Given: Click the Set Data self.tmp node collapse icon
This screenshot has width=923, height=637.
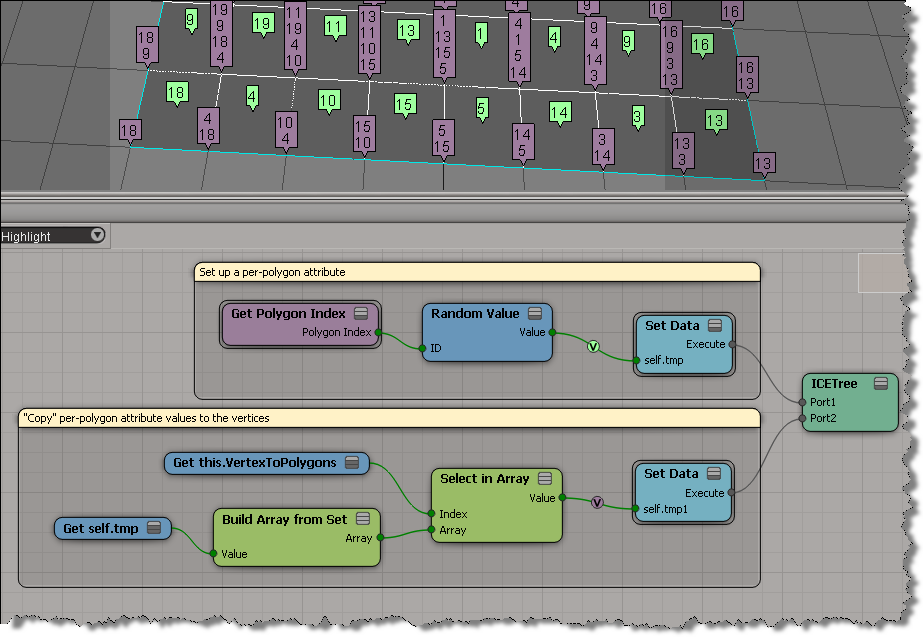Looking at the screenshot, I should coord(716,326).
